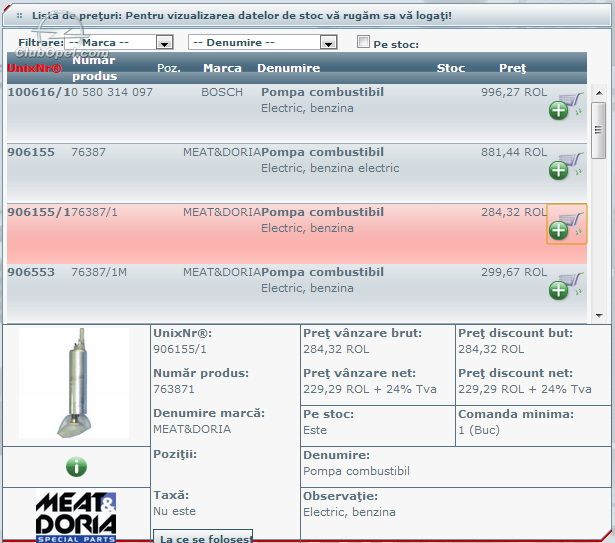The width and height of the screenshot is (615, 543).
Task: Click 'Electric, benzina electric' description
Action: [x=330, y=168]
